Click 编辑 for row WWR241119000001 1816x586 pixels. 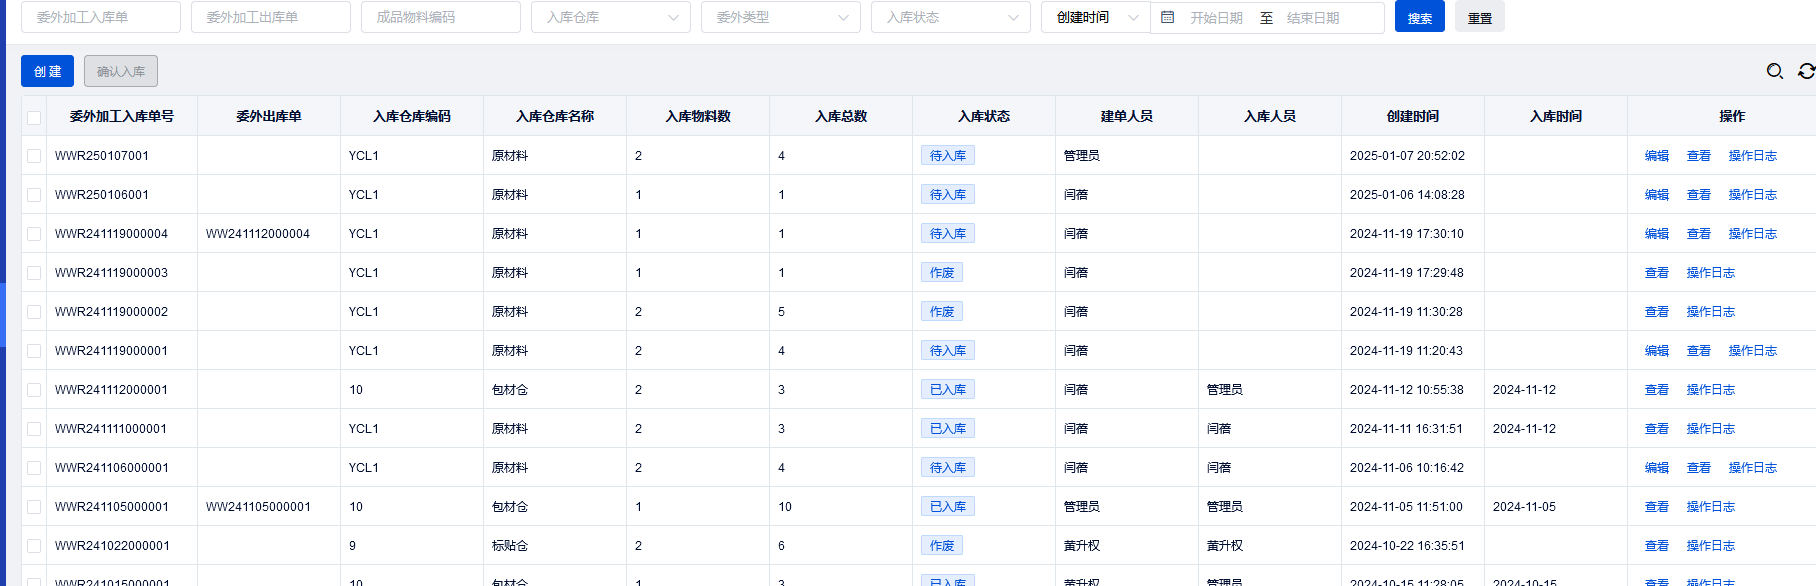[1657, 351]
